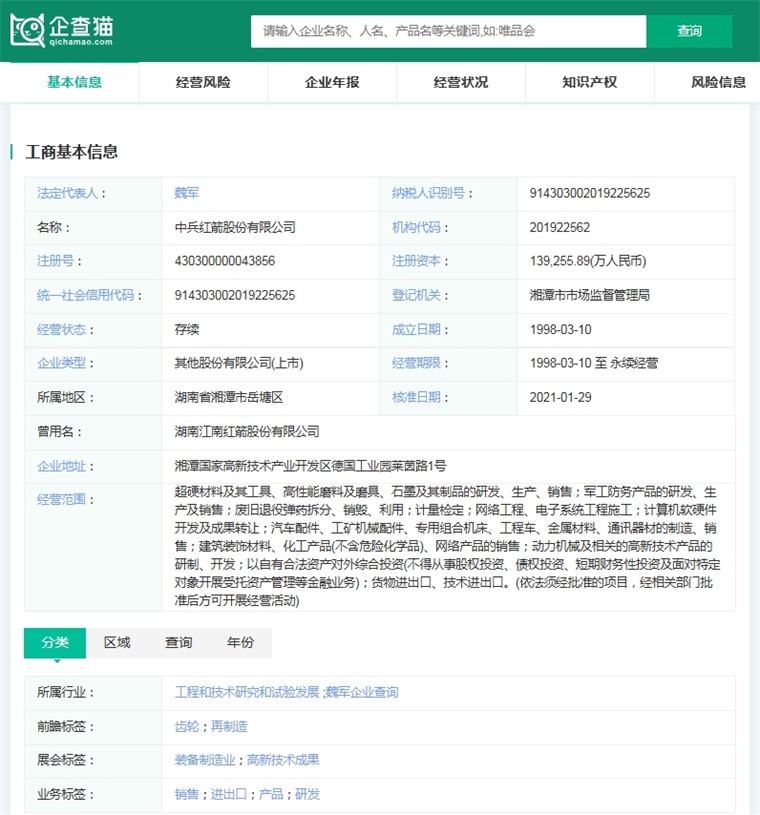The image size is (760, 815).
Task: Open the 经营状况 tab
Action: pyautogui.click(x=461, y=82)
